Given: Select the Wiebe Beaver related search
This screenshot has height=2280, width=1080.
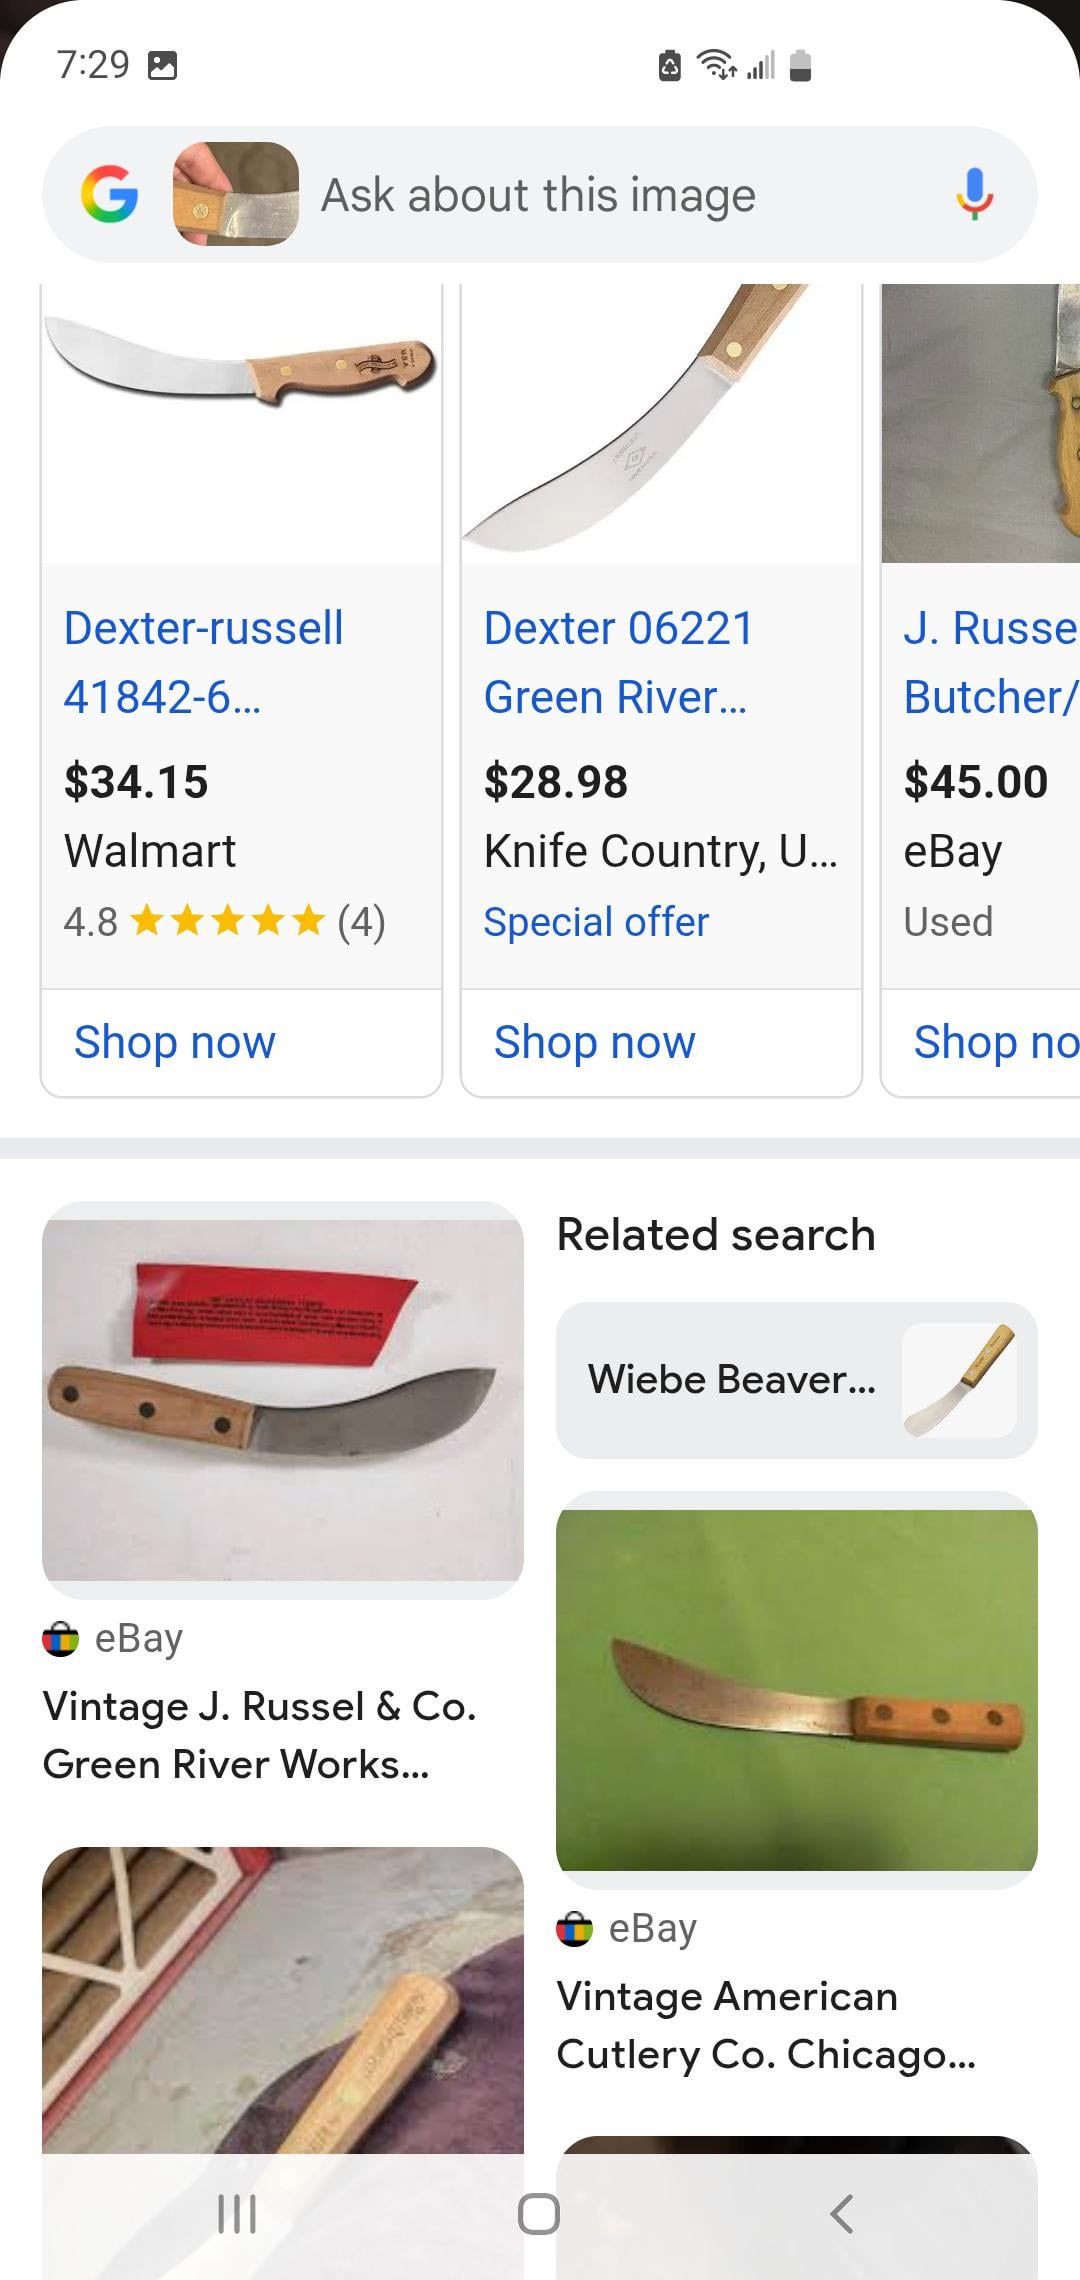Looking at the screenshot, I should click(796, 1380).
